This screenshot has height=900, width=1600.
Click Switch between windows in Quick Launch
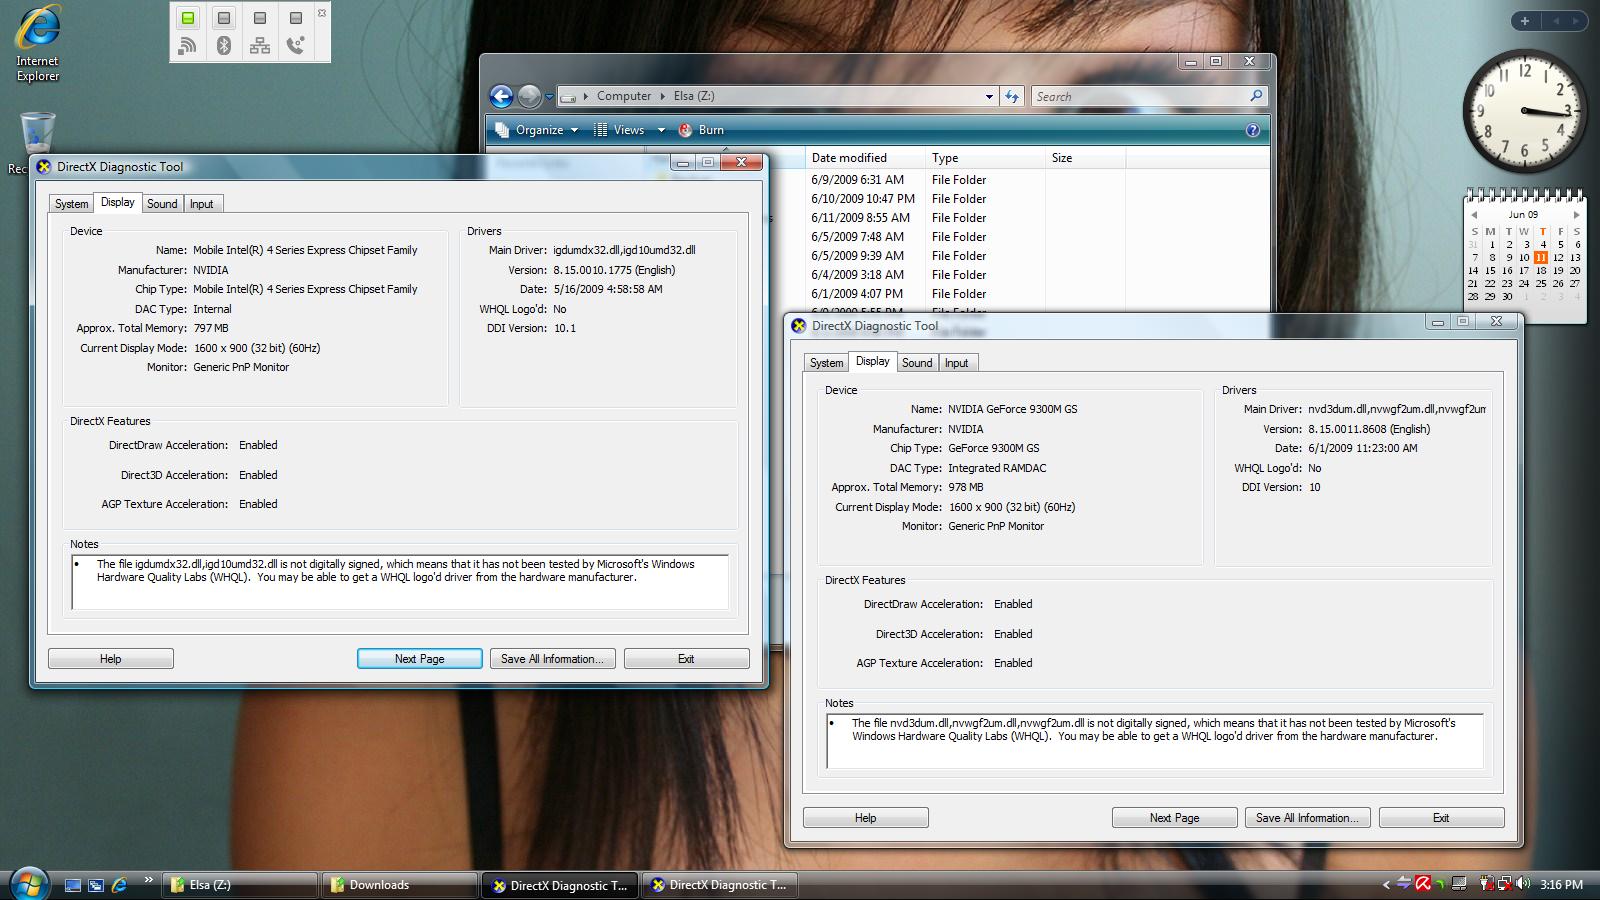coord(96,885)
